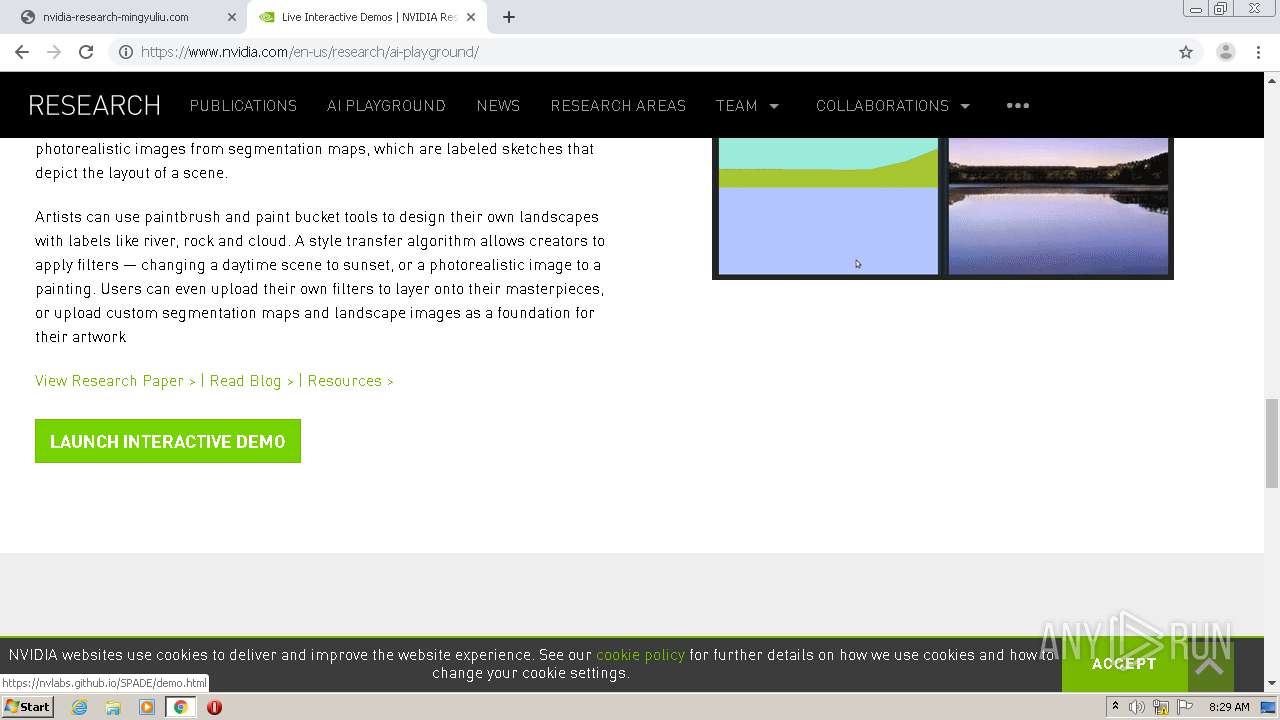Screen dimensions: 1280x720
Task: Click the browser forward arrow
Action: pos(54,52)
